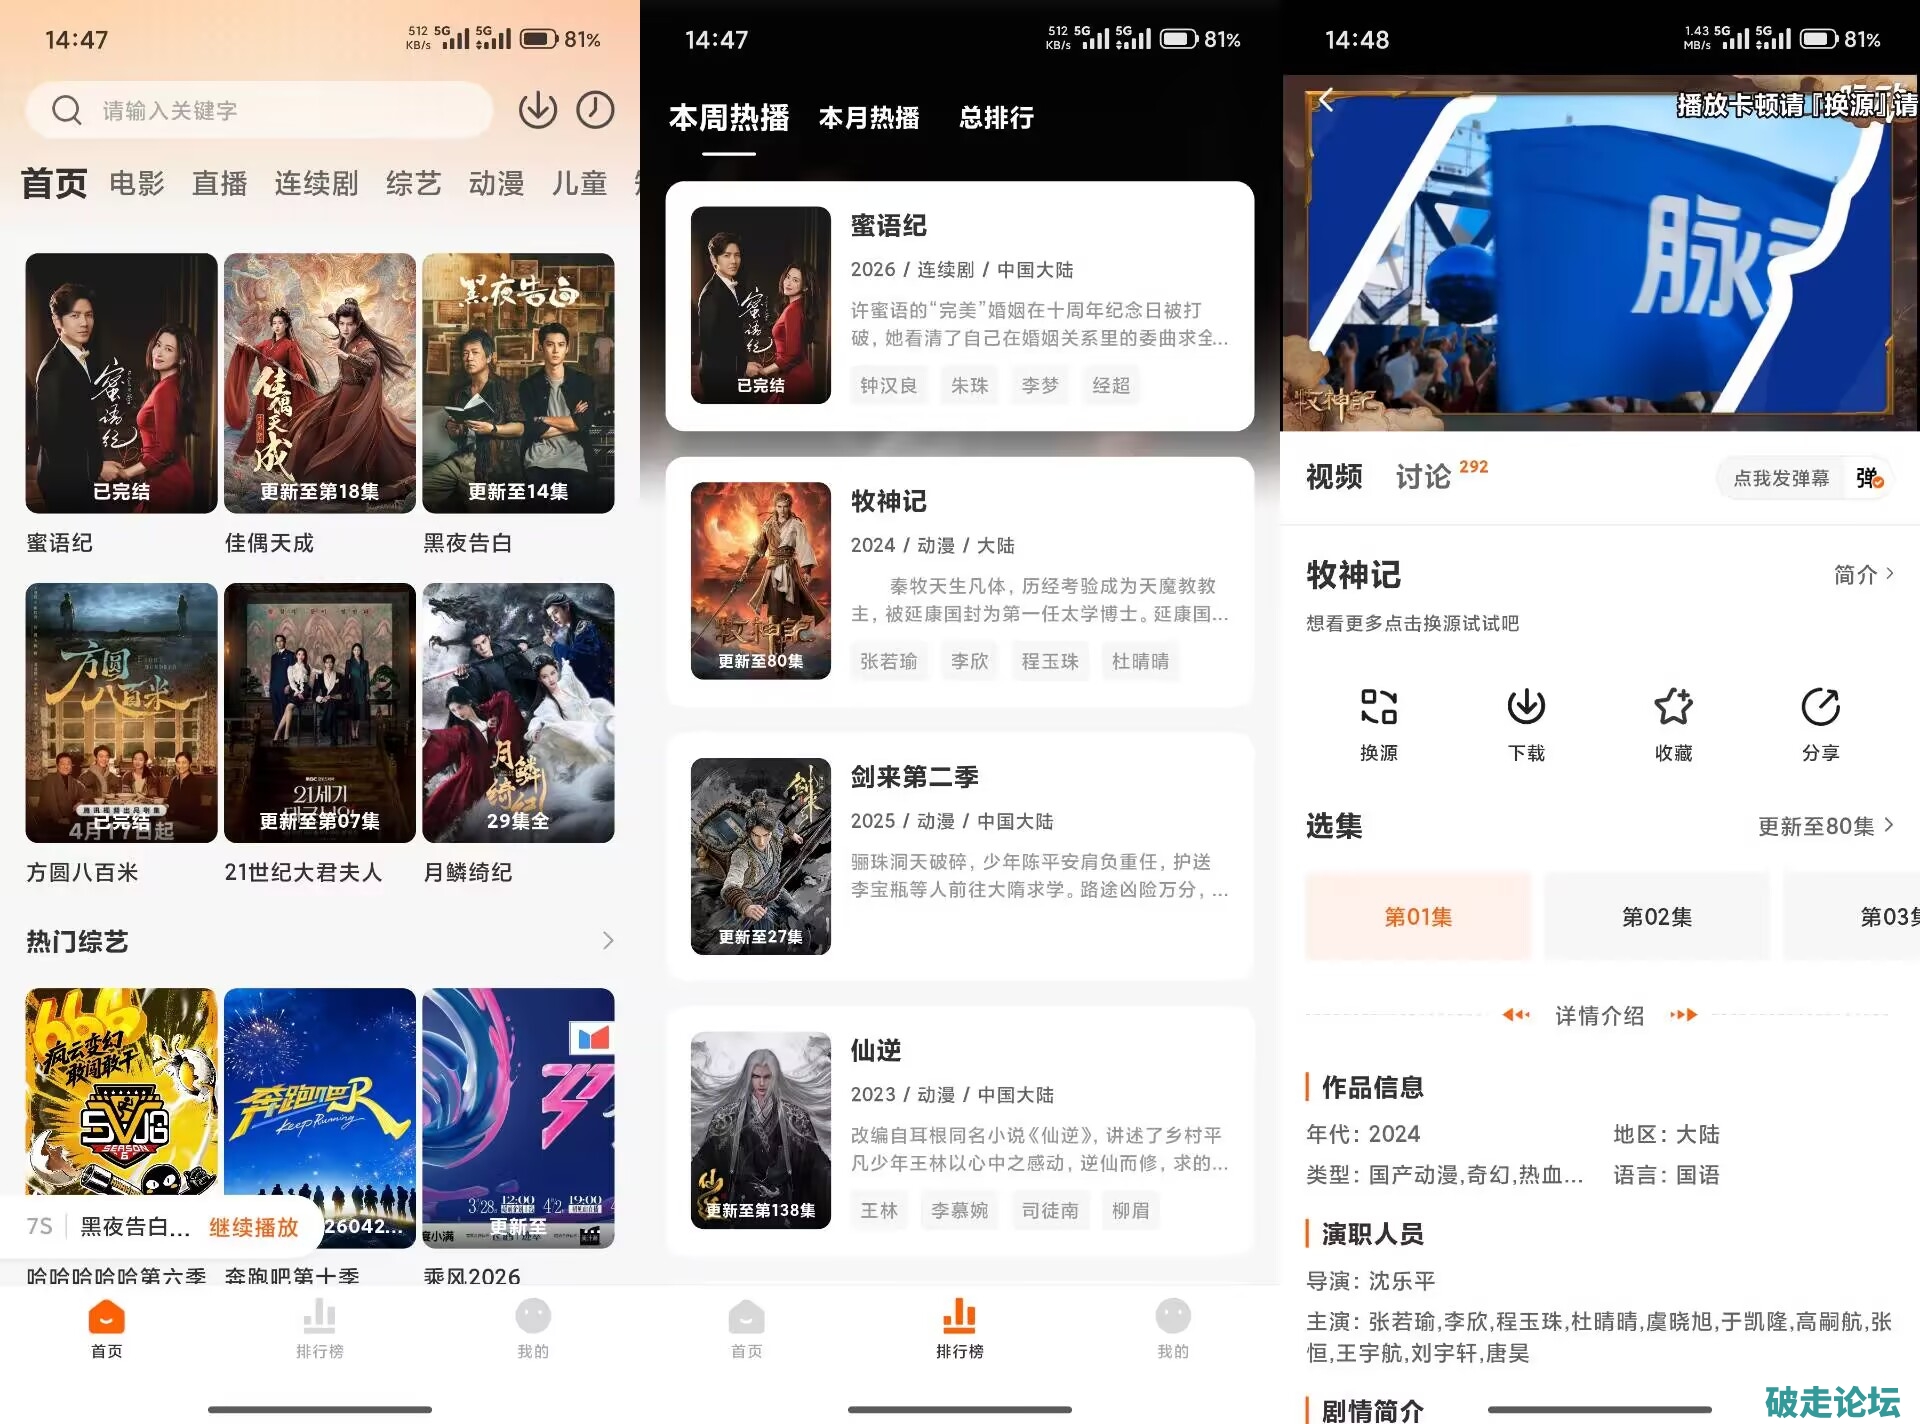
Task: Open the 综艺 category tab
Action: [413, 184]
